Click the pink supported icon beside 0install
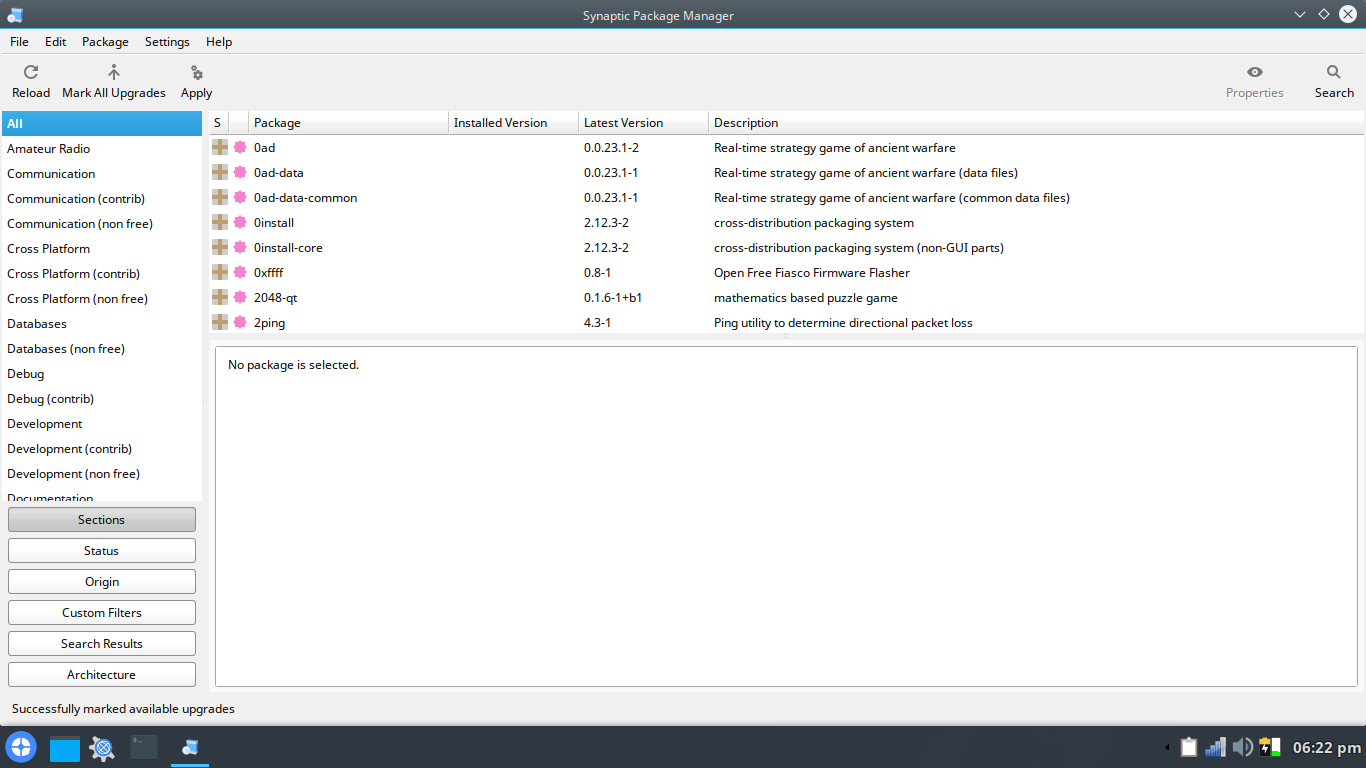 pos(240,222)
